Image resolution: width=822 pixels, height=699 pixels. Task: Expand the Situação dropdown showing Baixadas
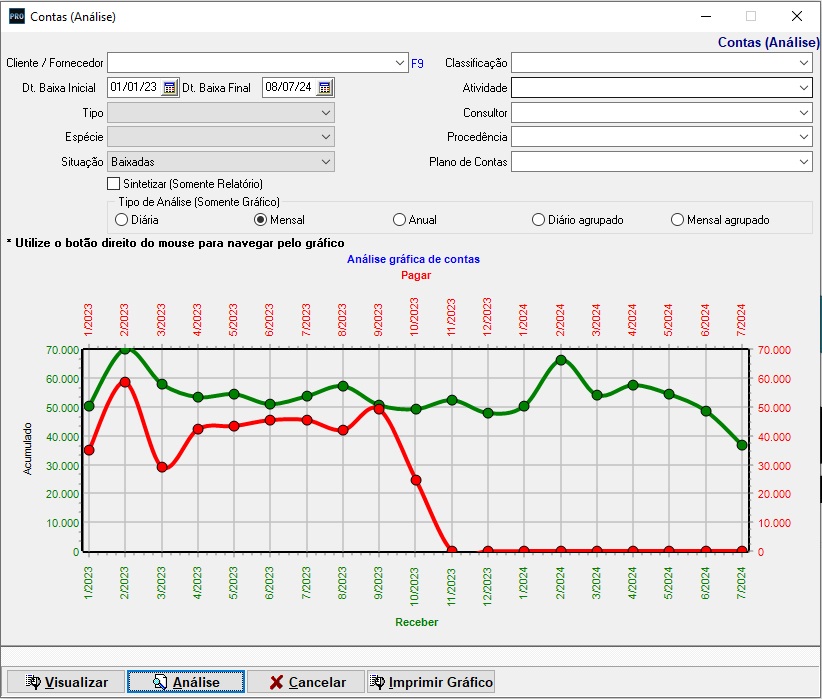pyautogui.click(x=326, y=162)
